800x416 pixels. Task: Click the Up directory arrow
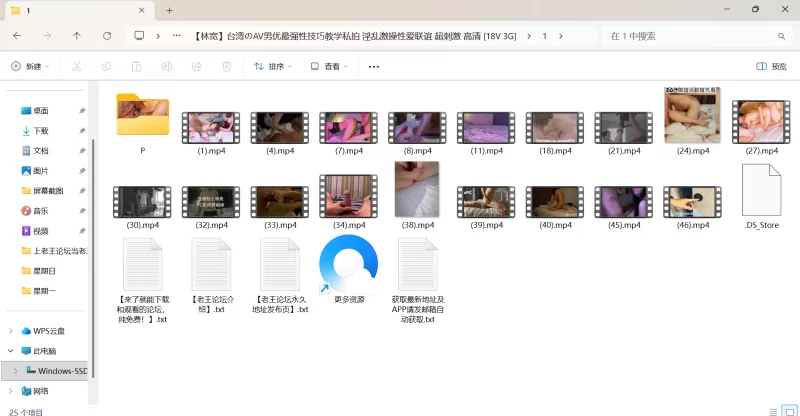(77, 36)
